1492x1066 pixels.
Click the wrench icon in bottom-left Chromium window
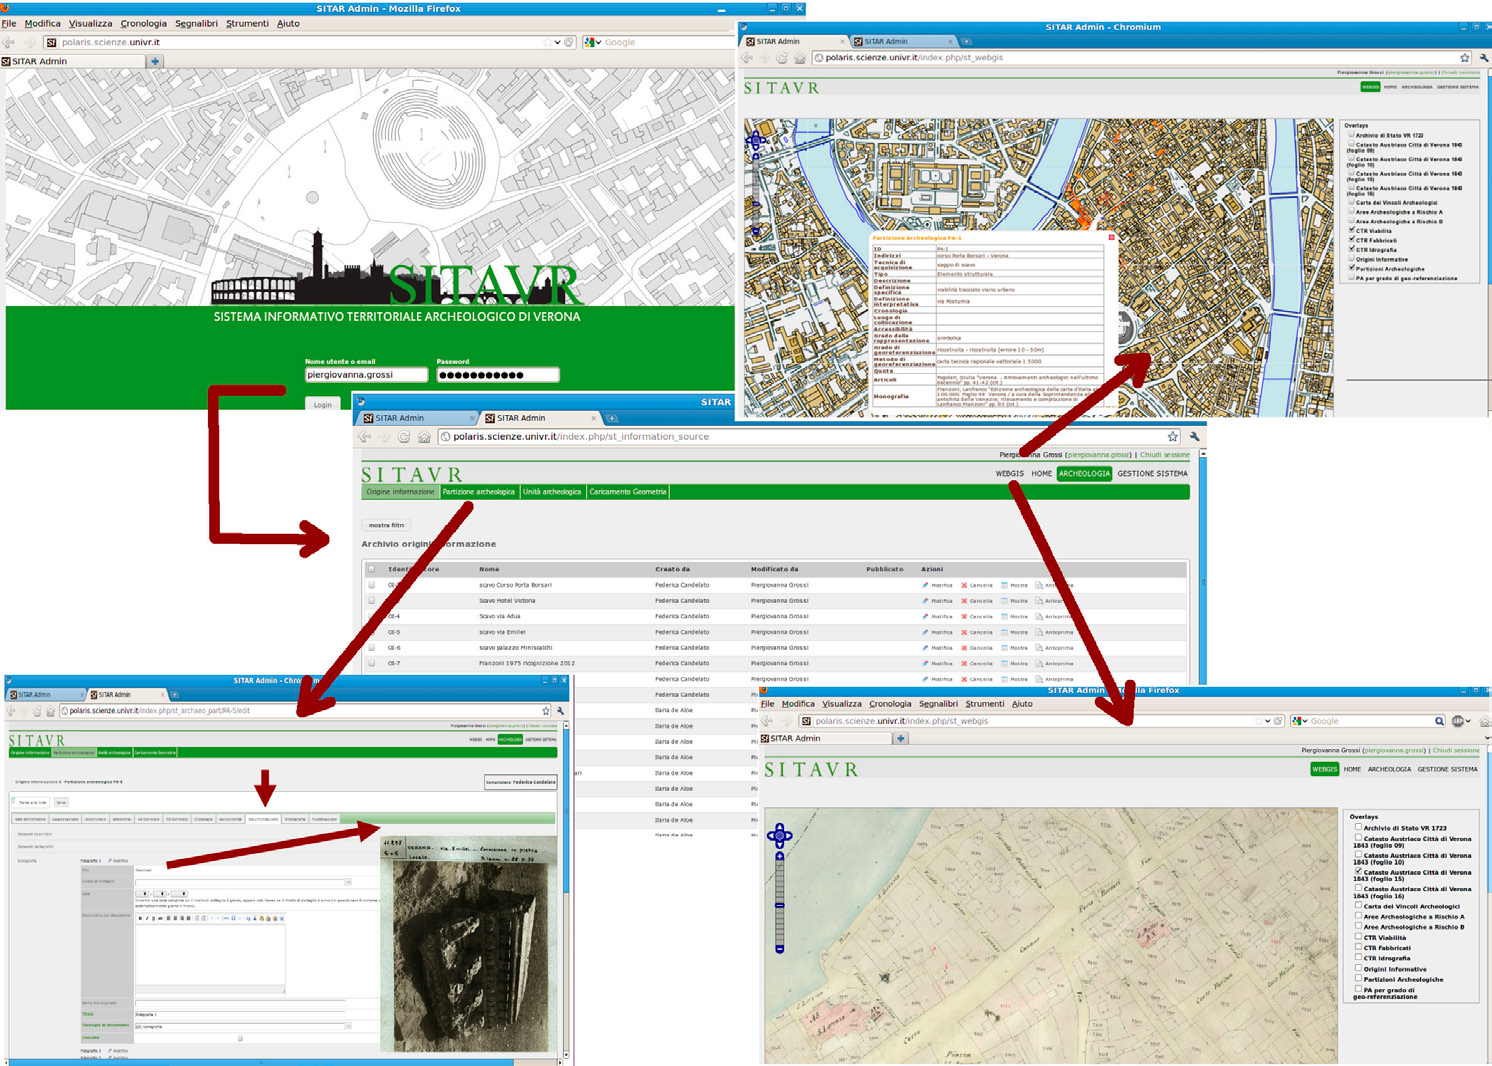click(x=561, y=711)
